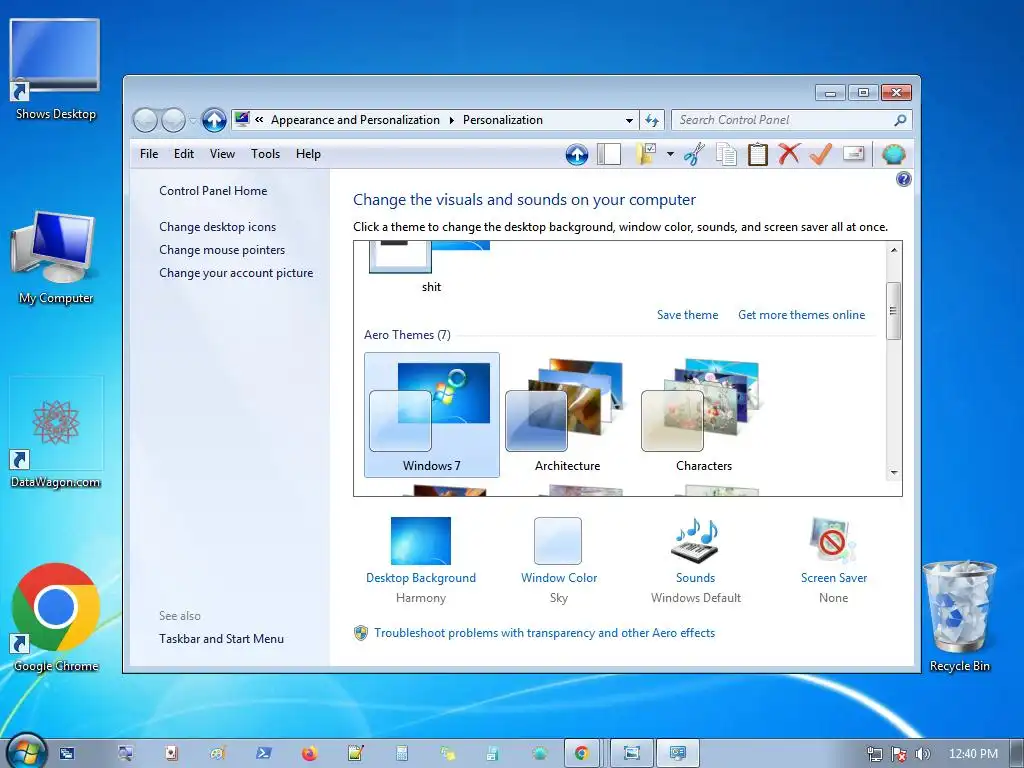Open the Sounds keyboard-and-notes icon

click(696, 541)
